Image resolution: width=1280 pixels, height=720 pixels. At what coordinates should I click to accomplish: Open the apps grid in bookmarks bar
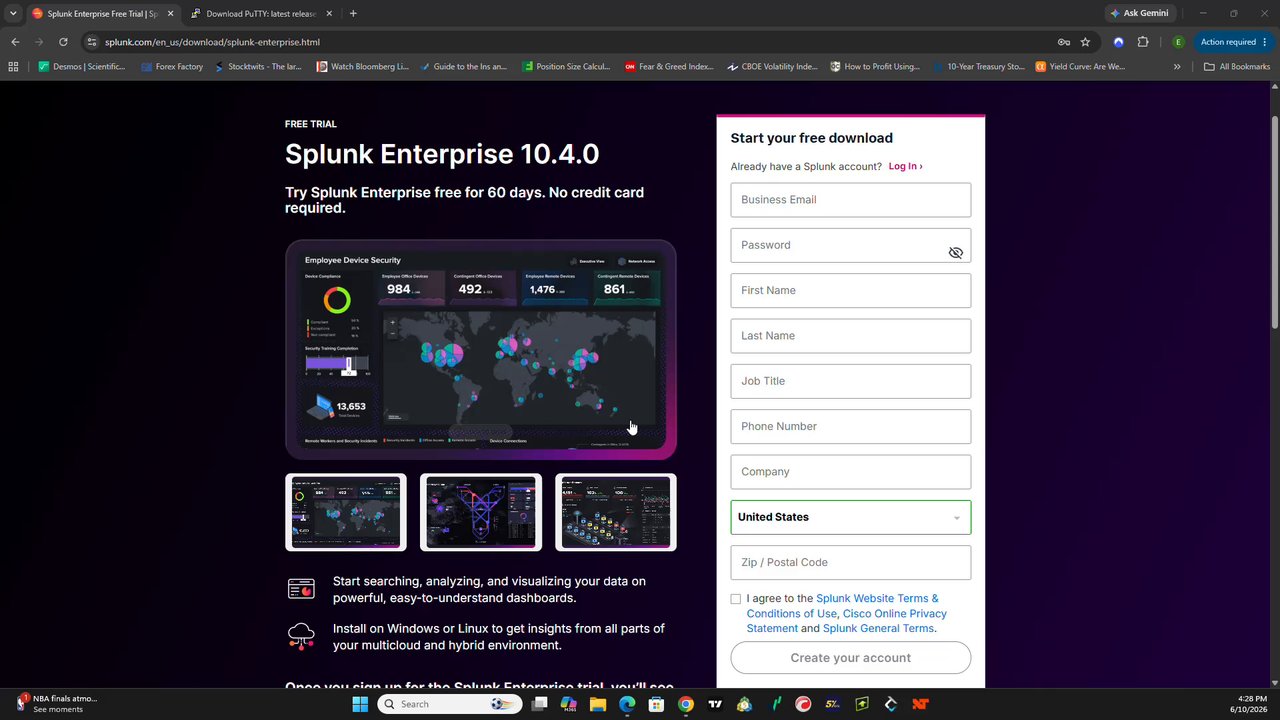point(13,67)
